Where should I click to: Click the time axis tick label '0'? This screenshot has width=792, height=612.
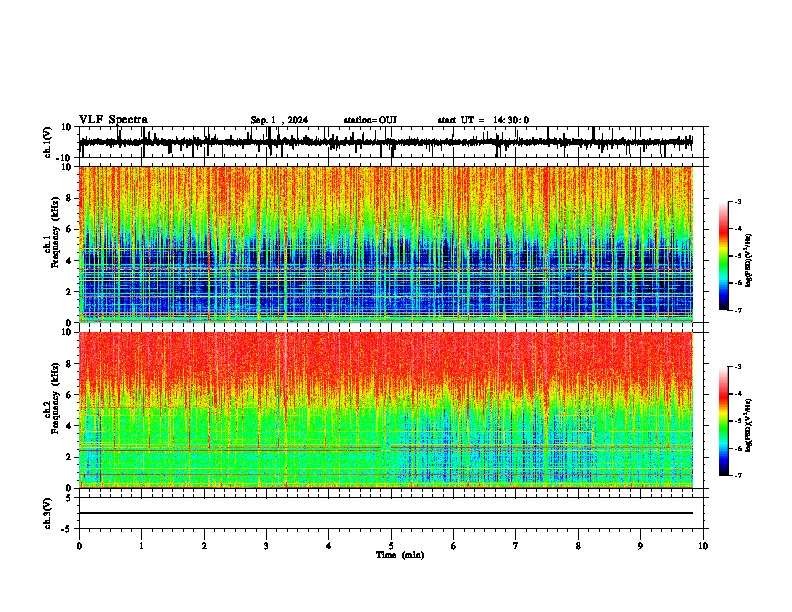79,546
